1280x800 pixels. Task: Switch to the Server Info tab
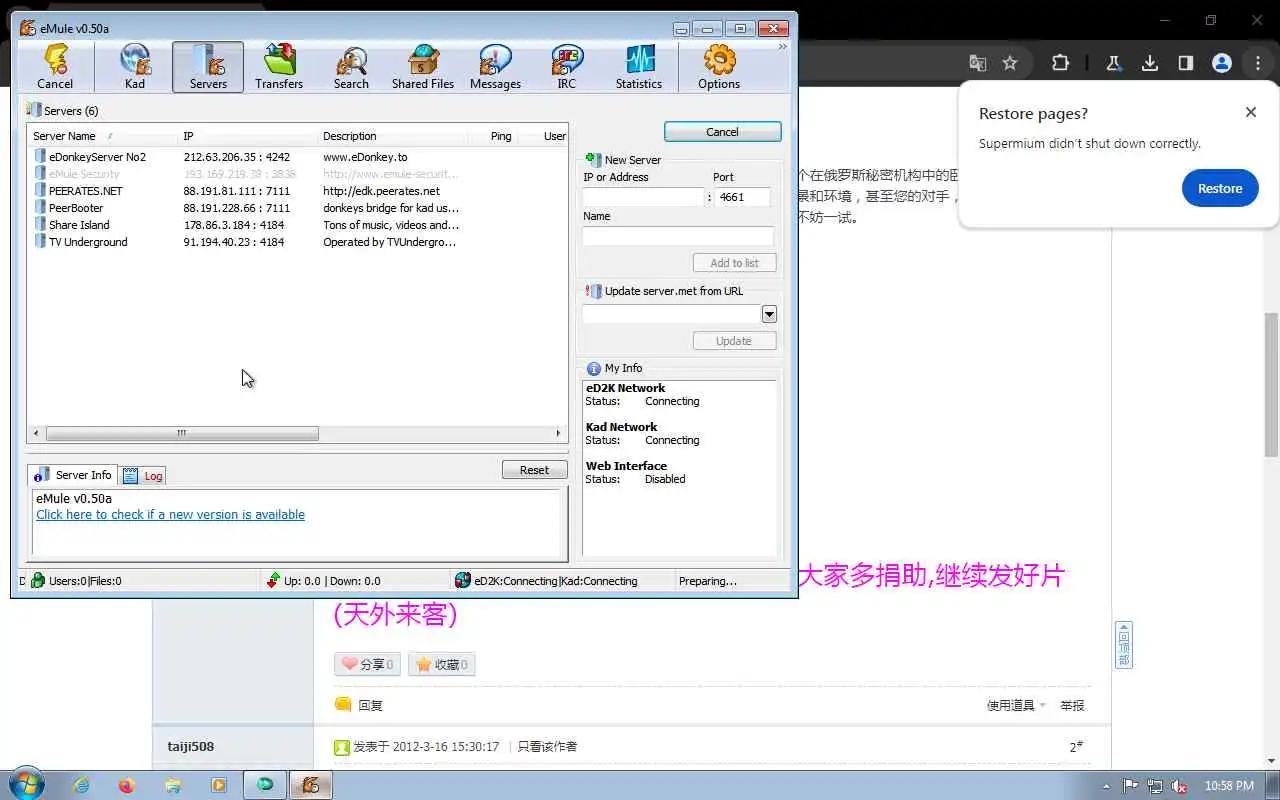pyautogui.click(x=73, y=475)
